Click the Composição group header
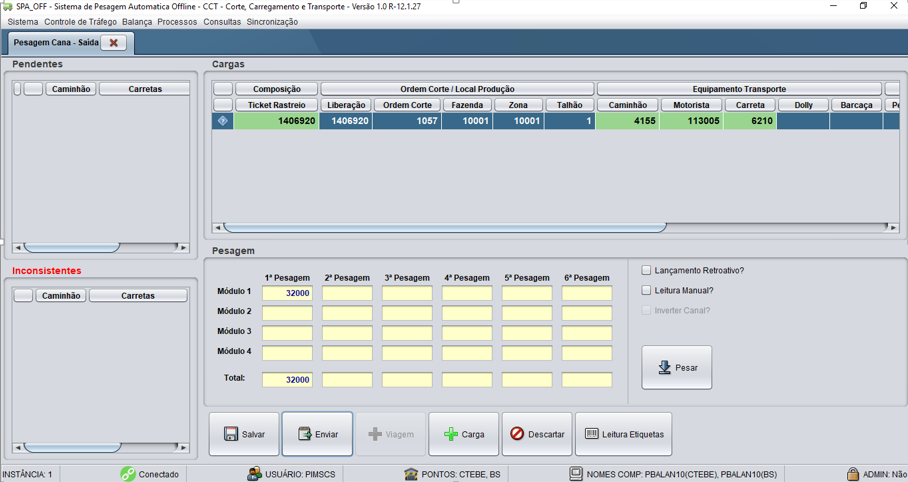Viewport: 908px width, 482px height. click(x=277, y=89)
